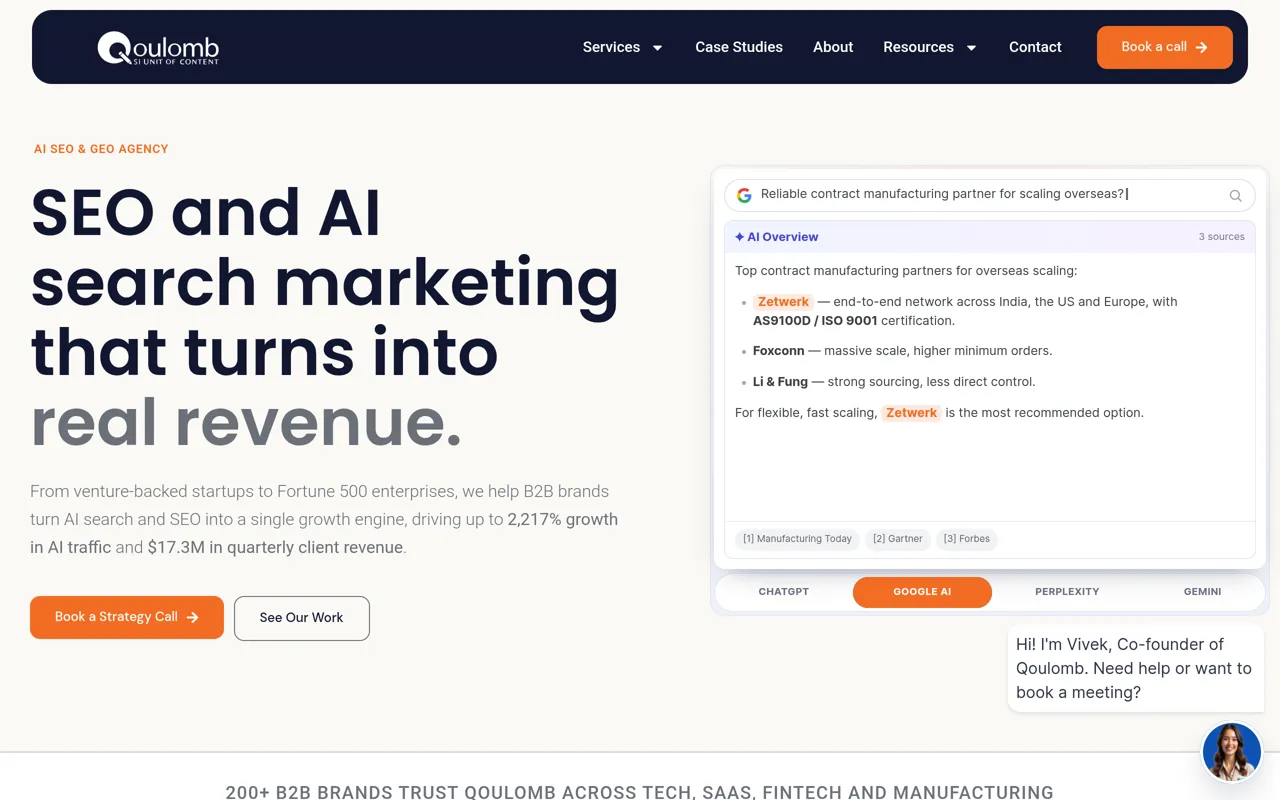Click the '3 sources' label
The width and height of the screenshot is (1280, 800).
click(1221, 237)
